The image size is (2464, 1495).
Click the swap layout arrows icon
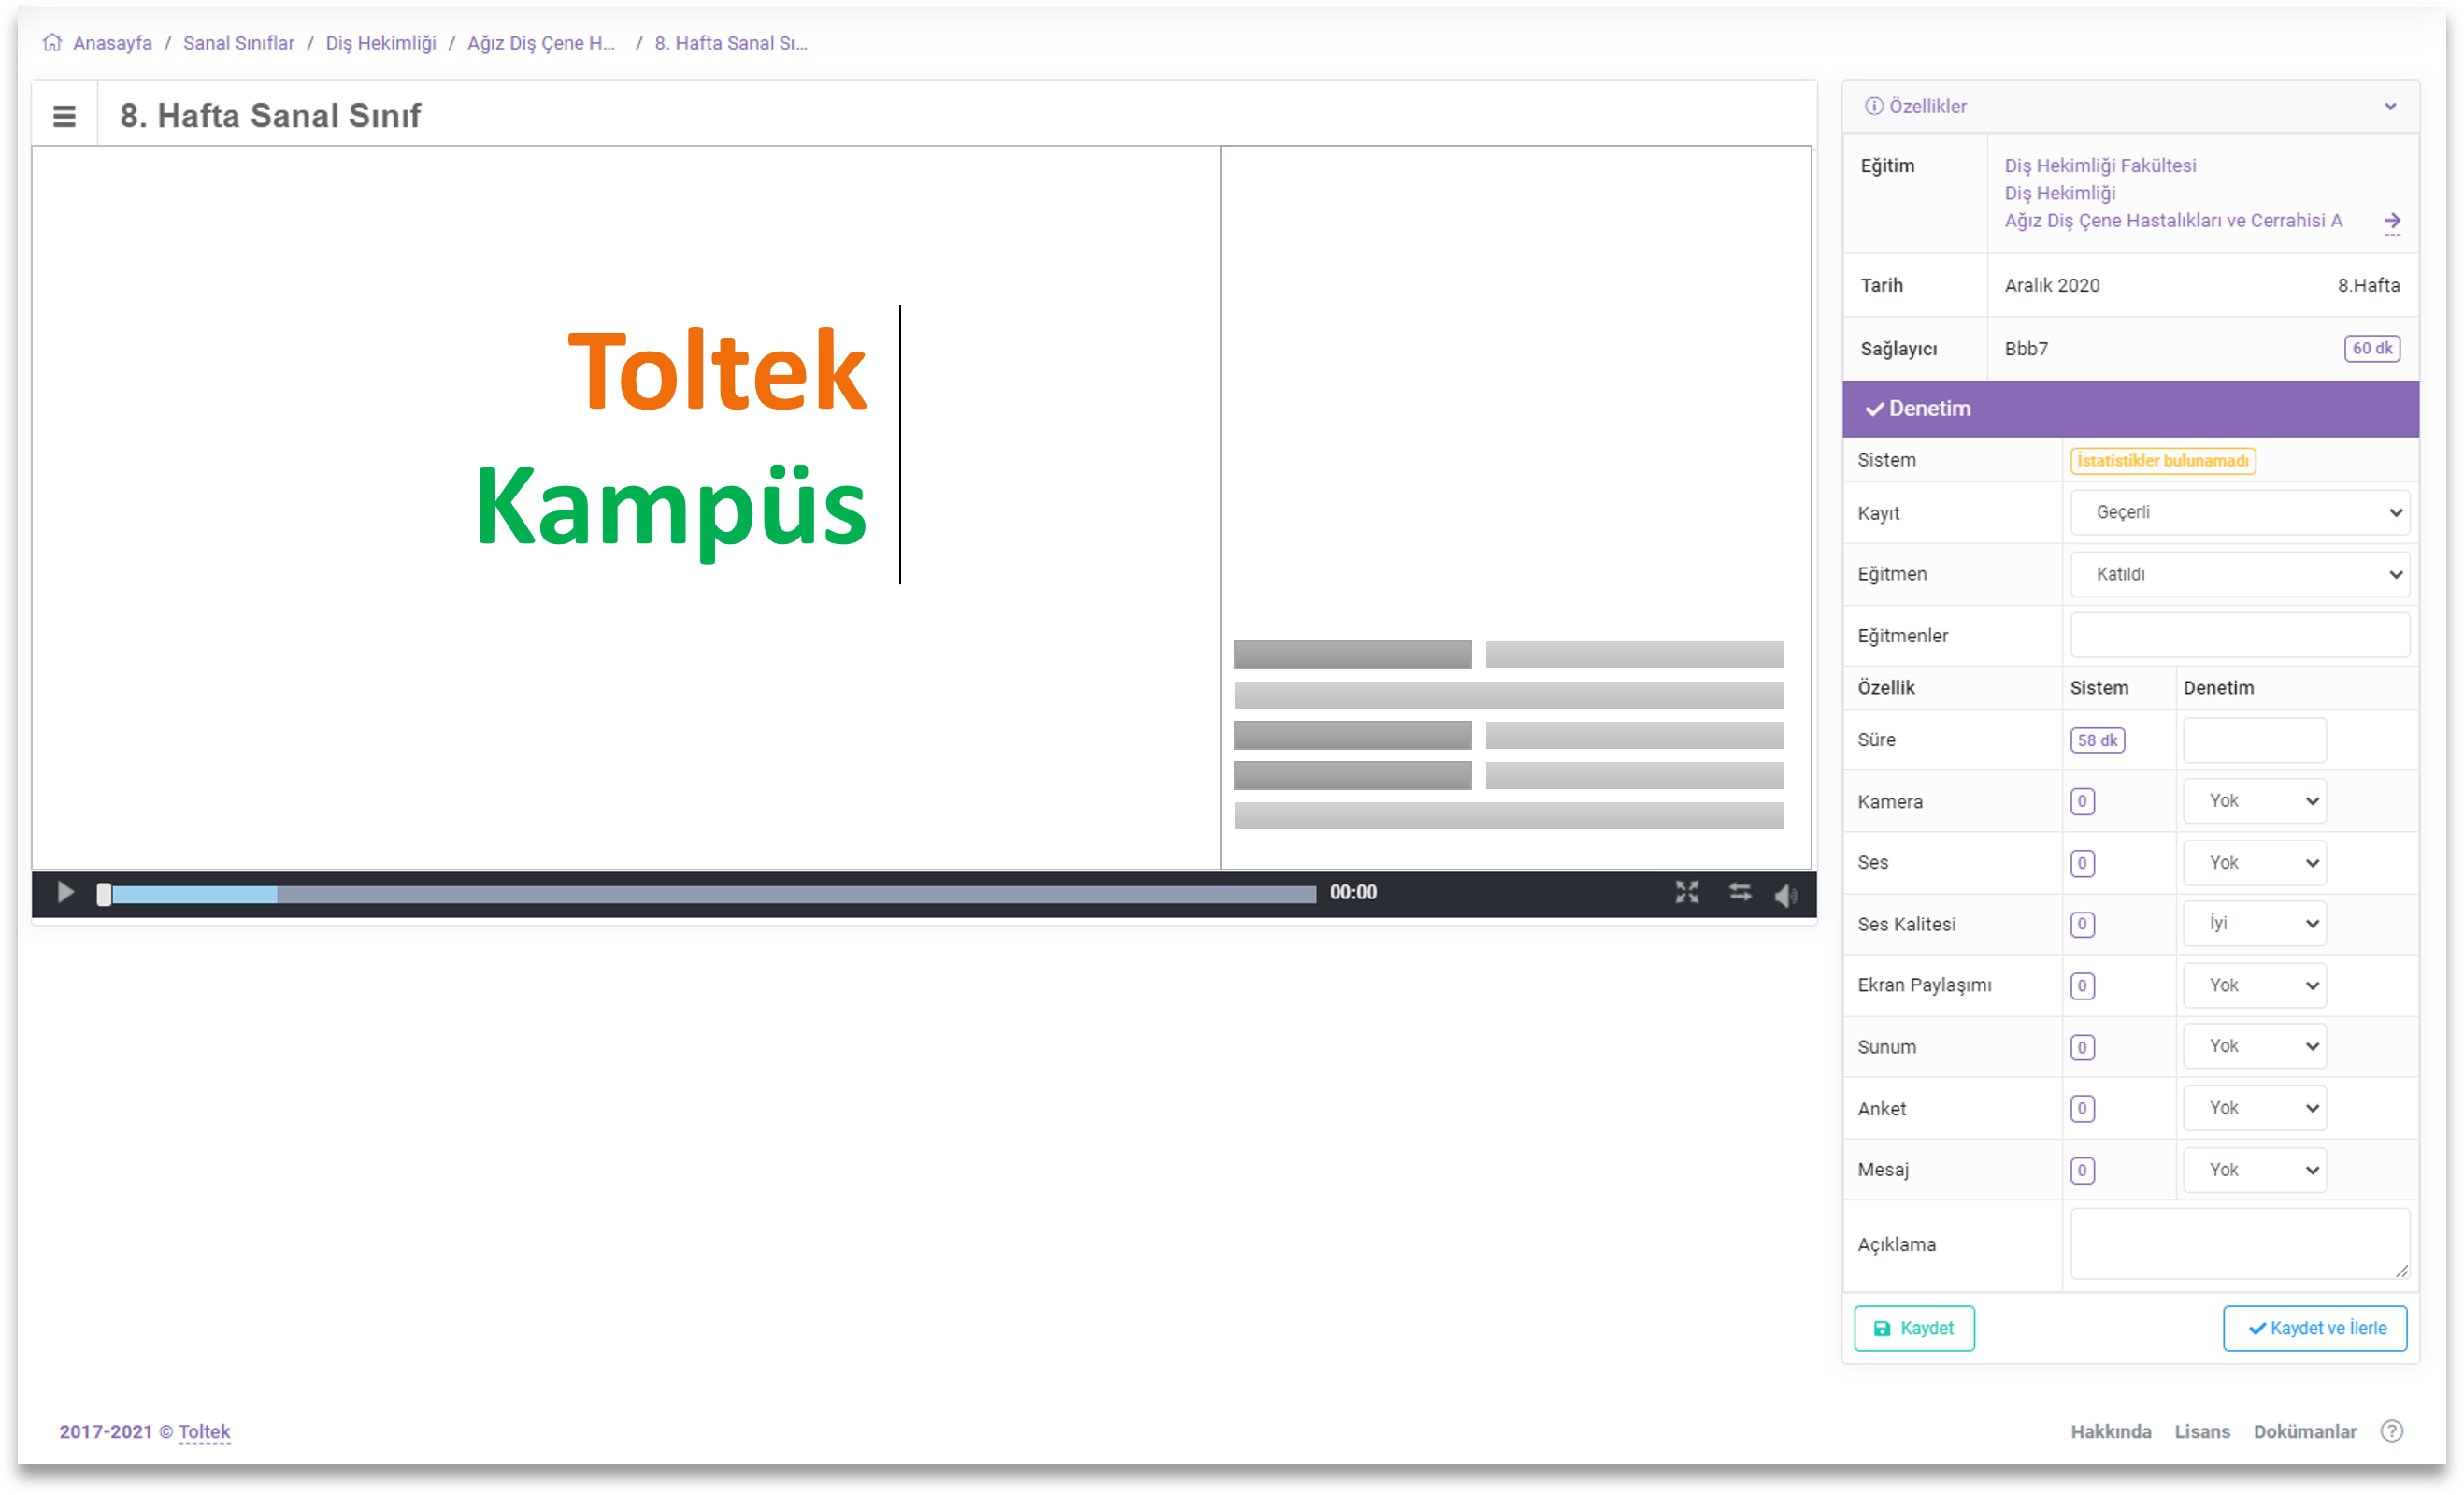pos(1740,892)
